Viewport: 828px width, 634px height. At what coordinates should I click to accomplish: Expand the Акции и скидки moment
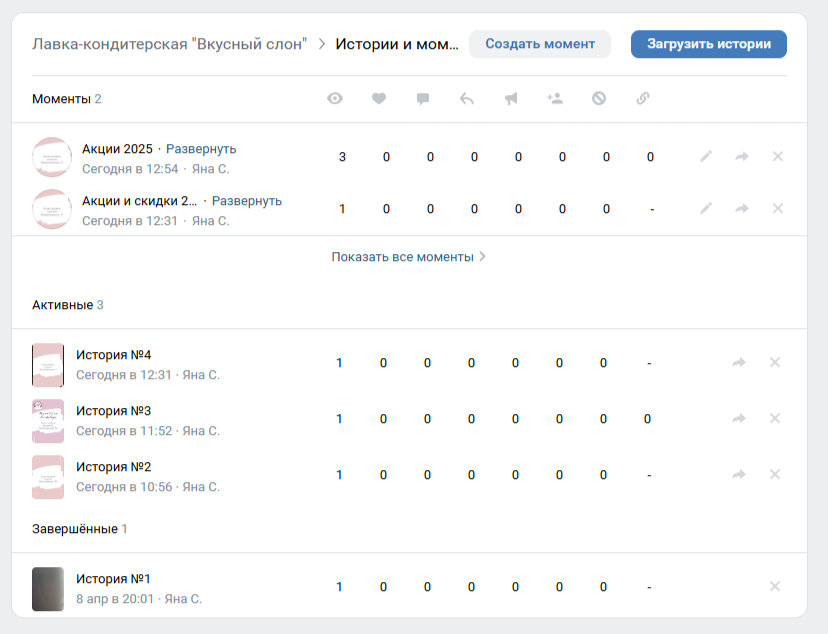point(247,201)
